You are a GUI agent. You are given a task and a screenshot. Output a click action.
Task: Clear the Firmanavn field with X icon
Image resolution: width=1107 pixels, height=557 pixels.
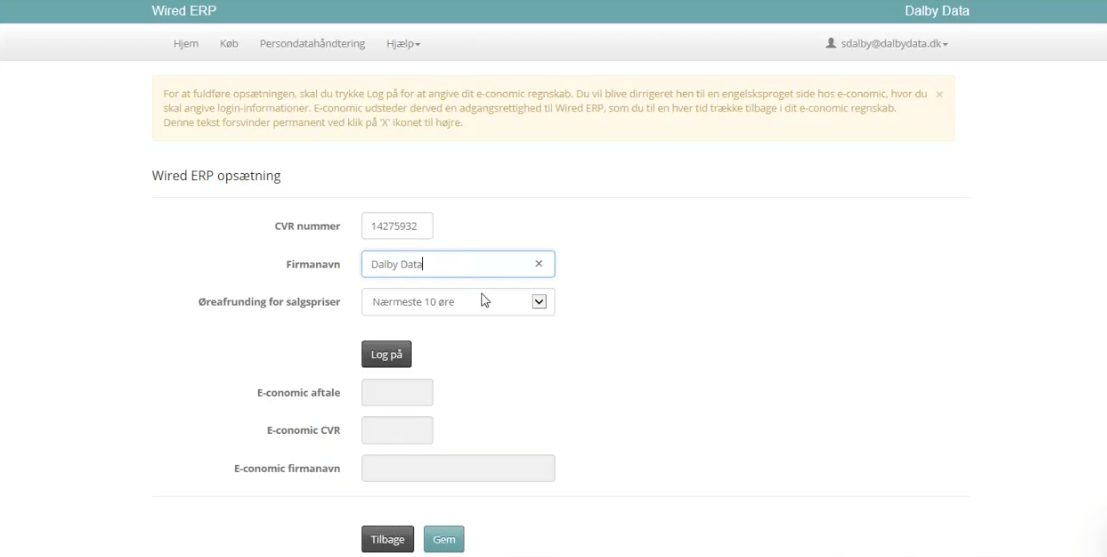pos(539,263)
